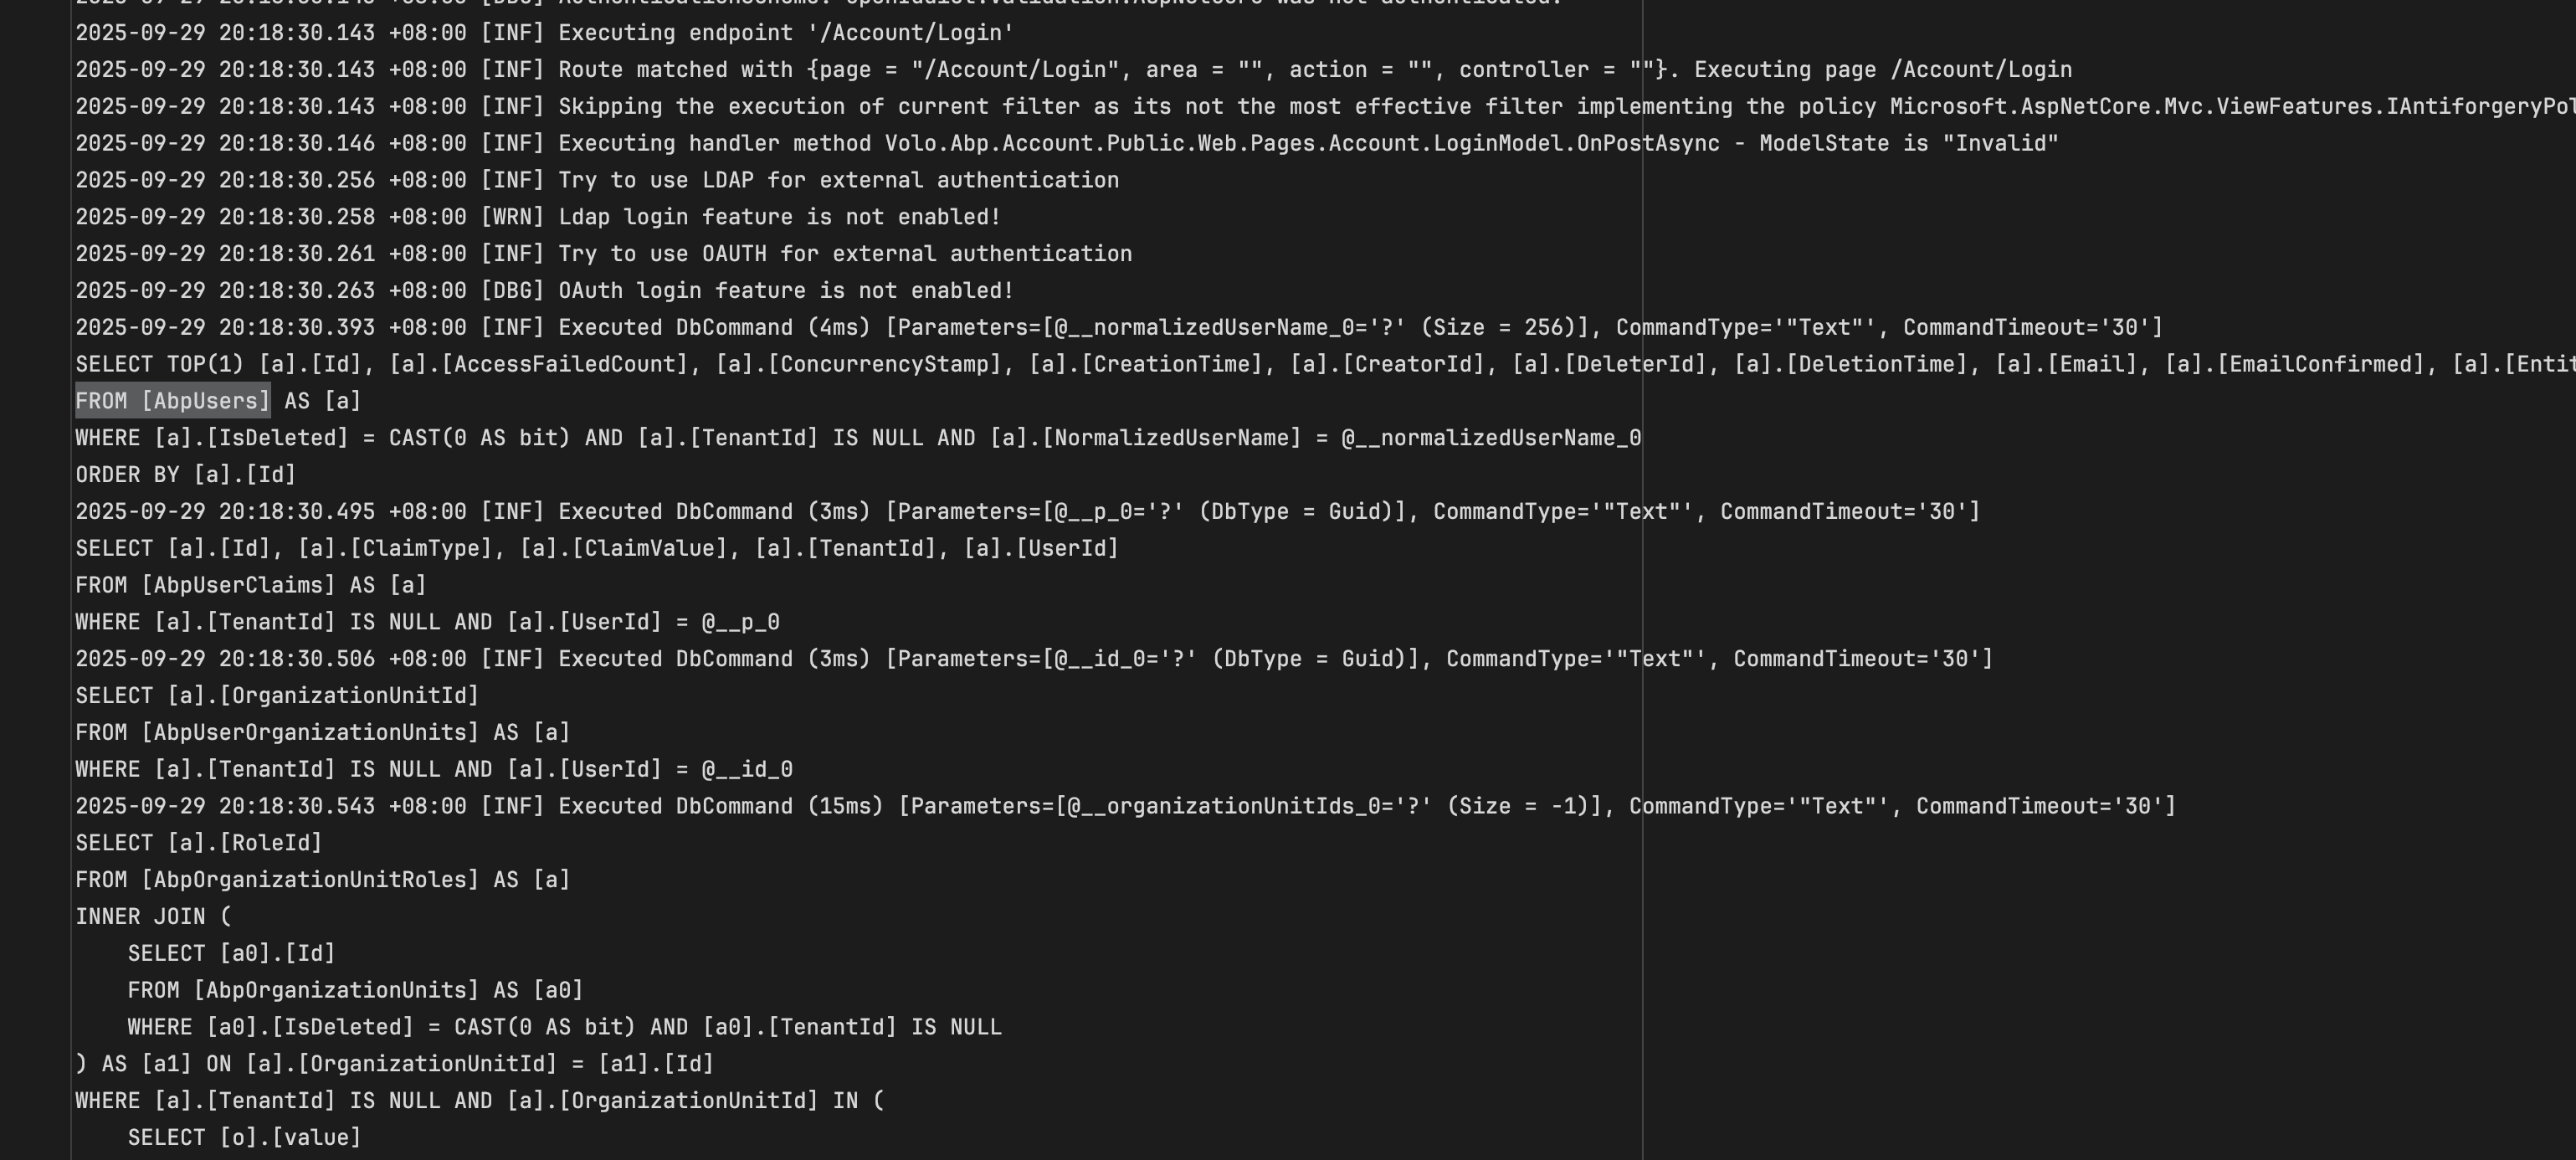The width and height of the screenshot is (2576, 1160).
Task: Click the [WRN] tag on the Ldap line
Action: coord(512,217)
